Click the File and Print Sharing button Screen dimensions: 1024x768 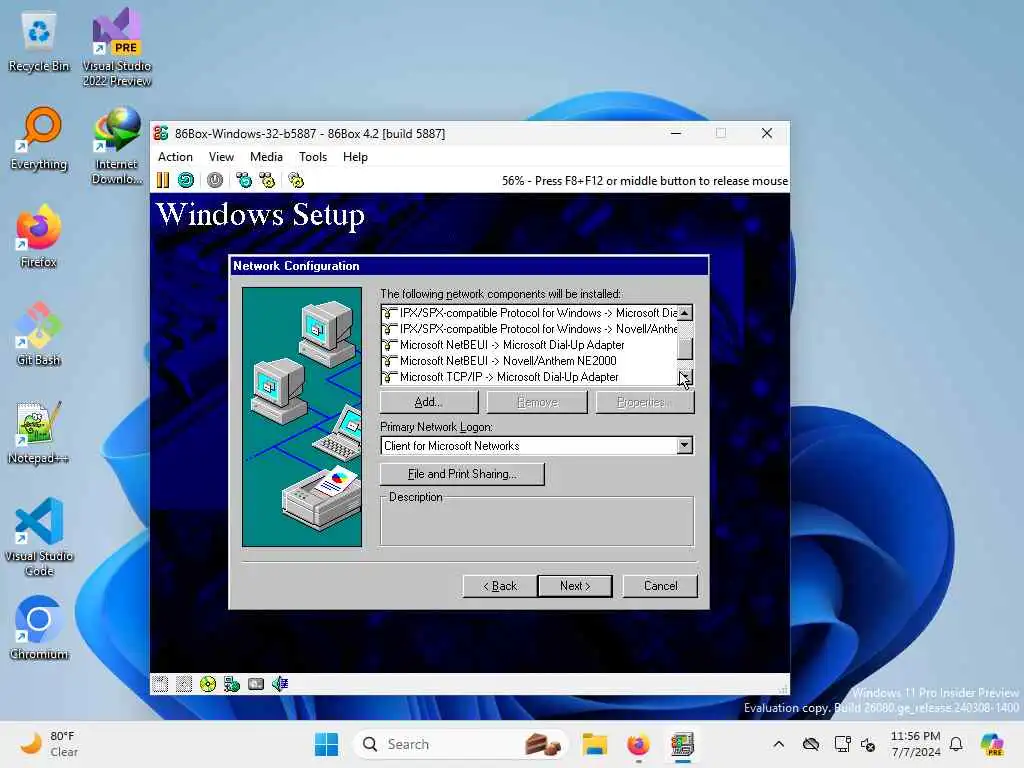462,474
